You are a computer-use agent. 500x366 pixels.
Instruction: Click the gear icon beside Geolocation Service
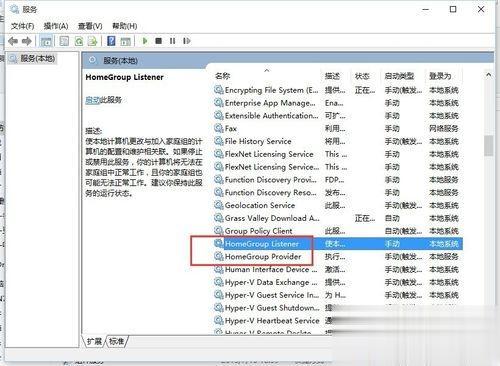219,205
